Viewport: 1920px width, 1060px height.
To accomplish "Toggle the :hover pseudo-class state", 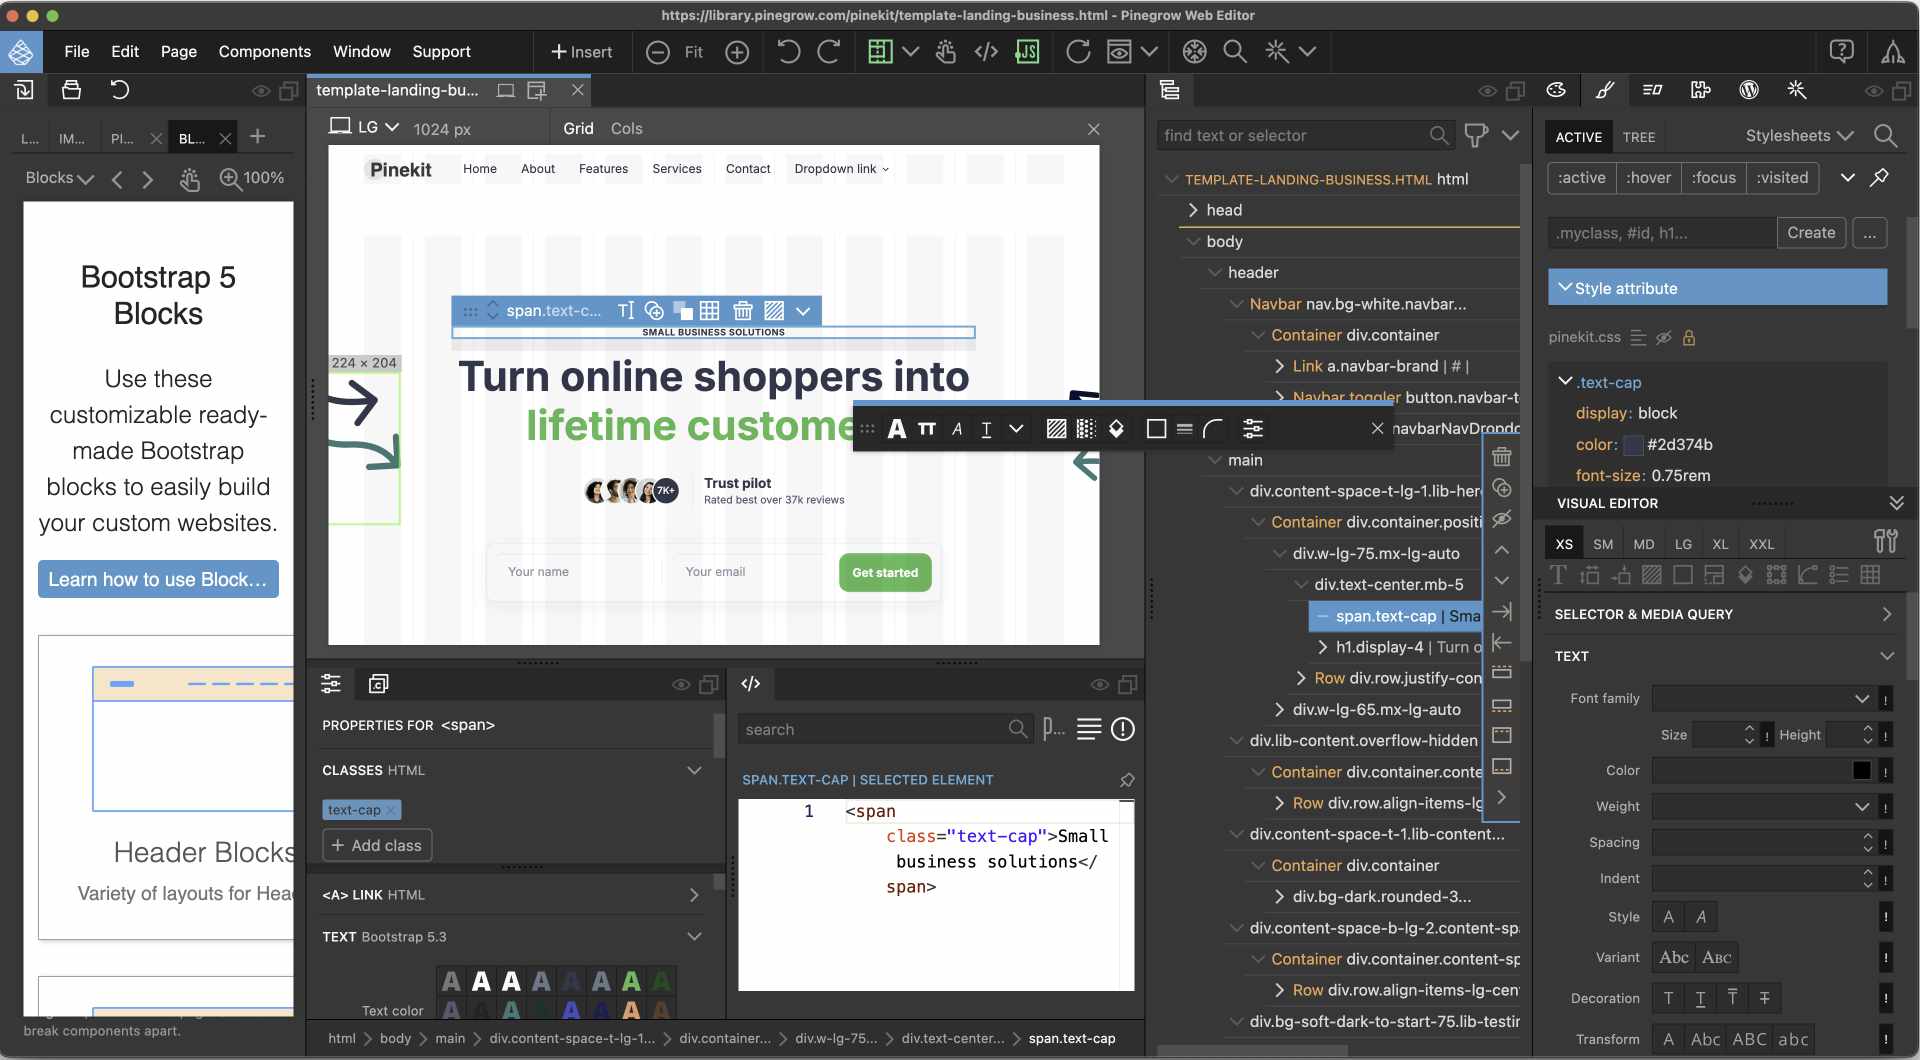I will 1648,178.
